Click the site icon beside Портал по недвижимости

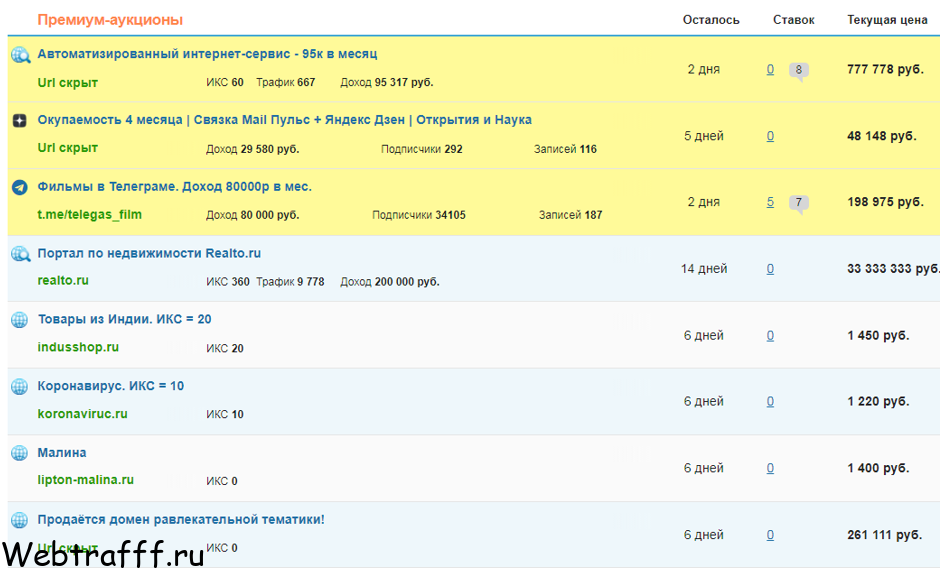tap(20, 254)
